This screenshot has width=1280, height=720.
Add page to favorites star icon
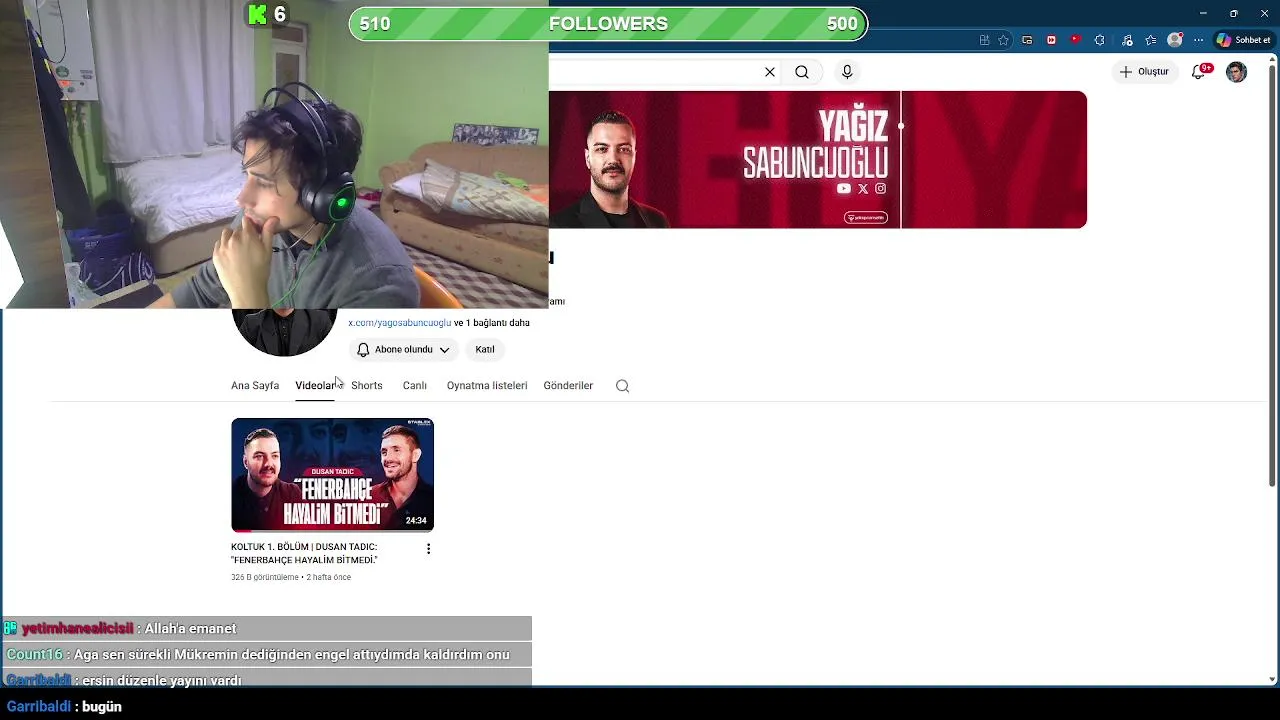pos(1004,40)
